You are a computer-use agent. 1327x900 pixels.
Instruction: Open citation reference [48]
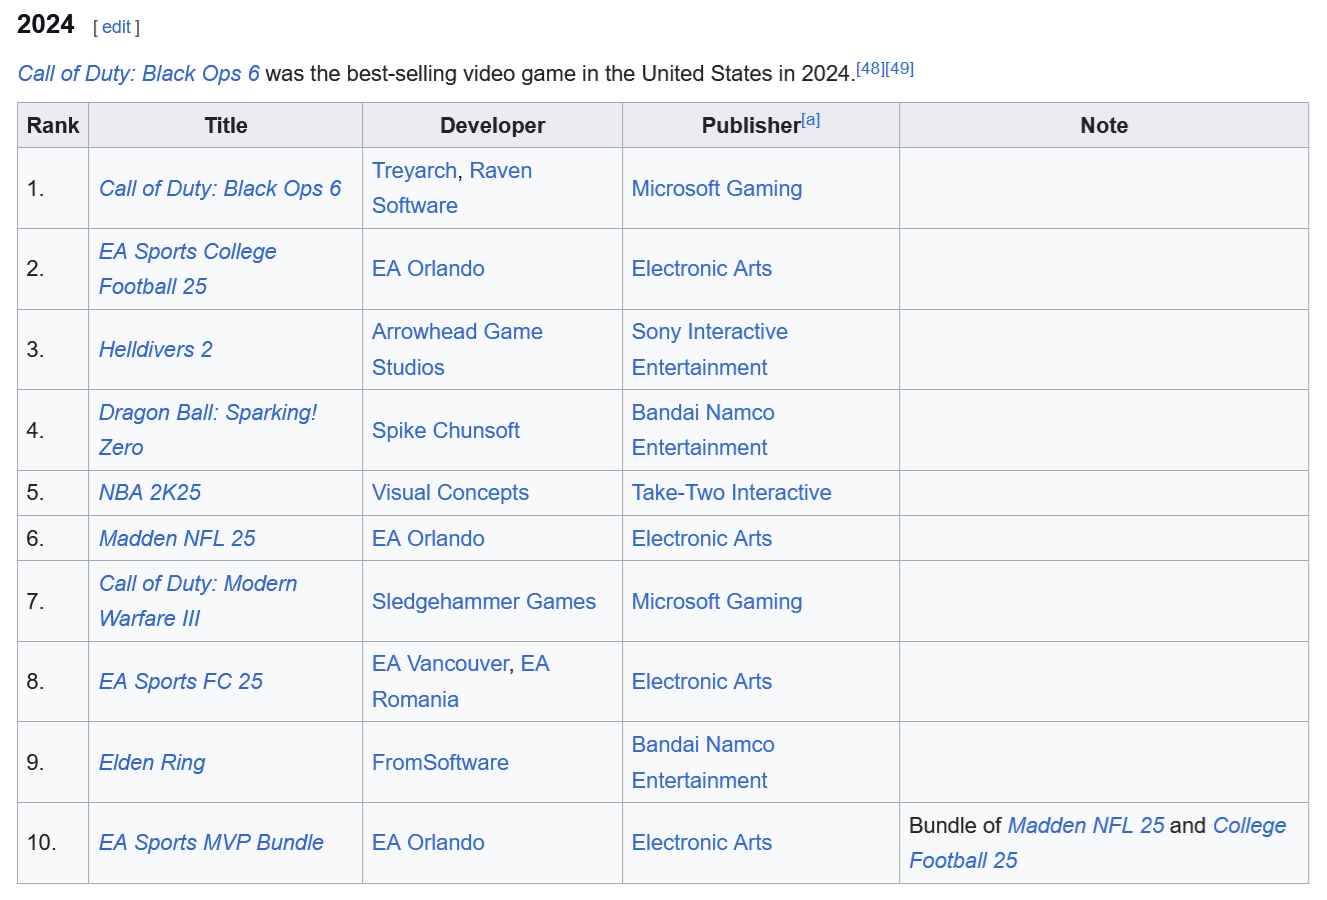(870, 68)
